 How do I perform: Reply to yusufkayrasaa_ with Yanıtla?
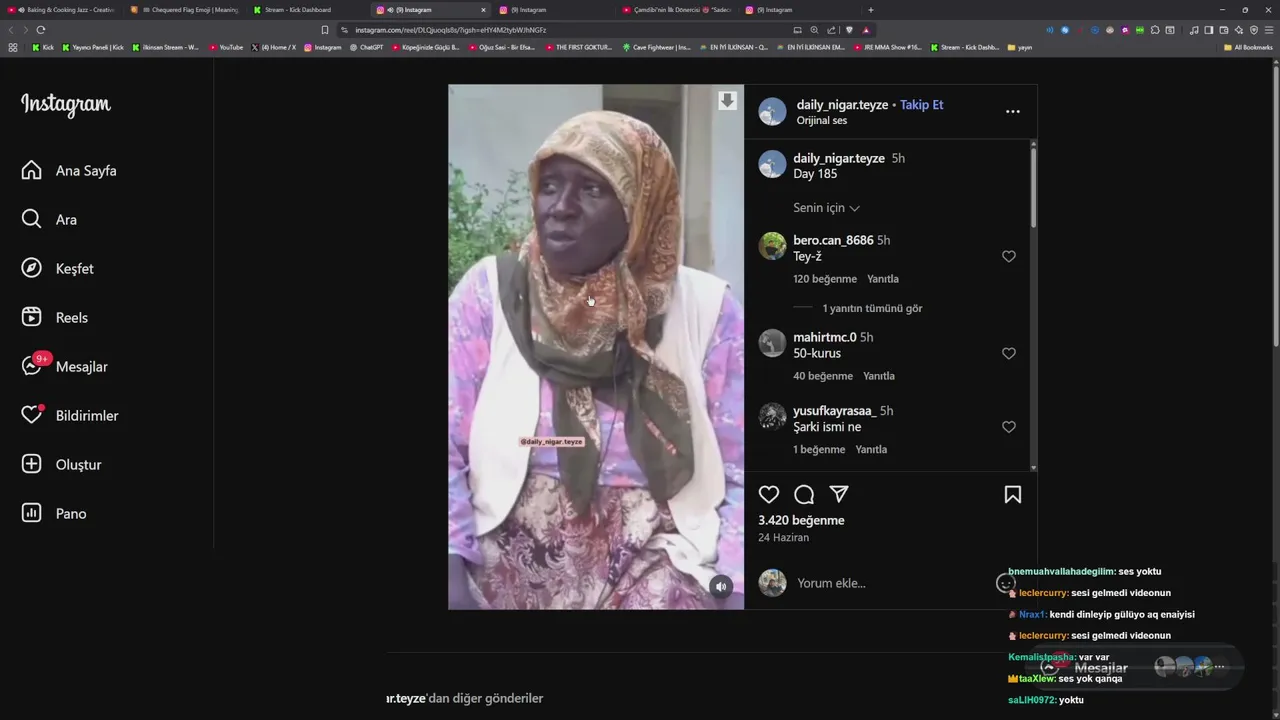coord(871,450)
